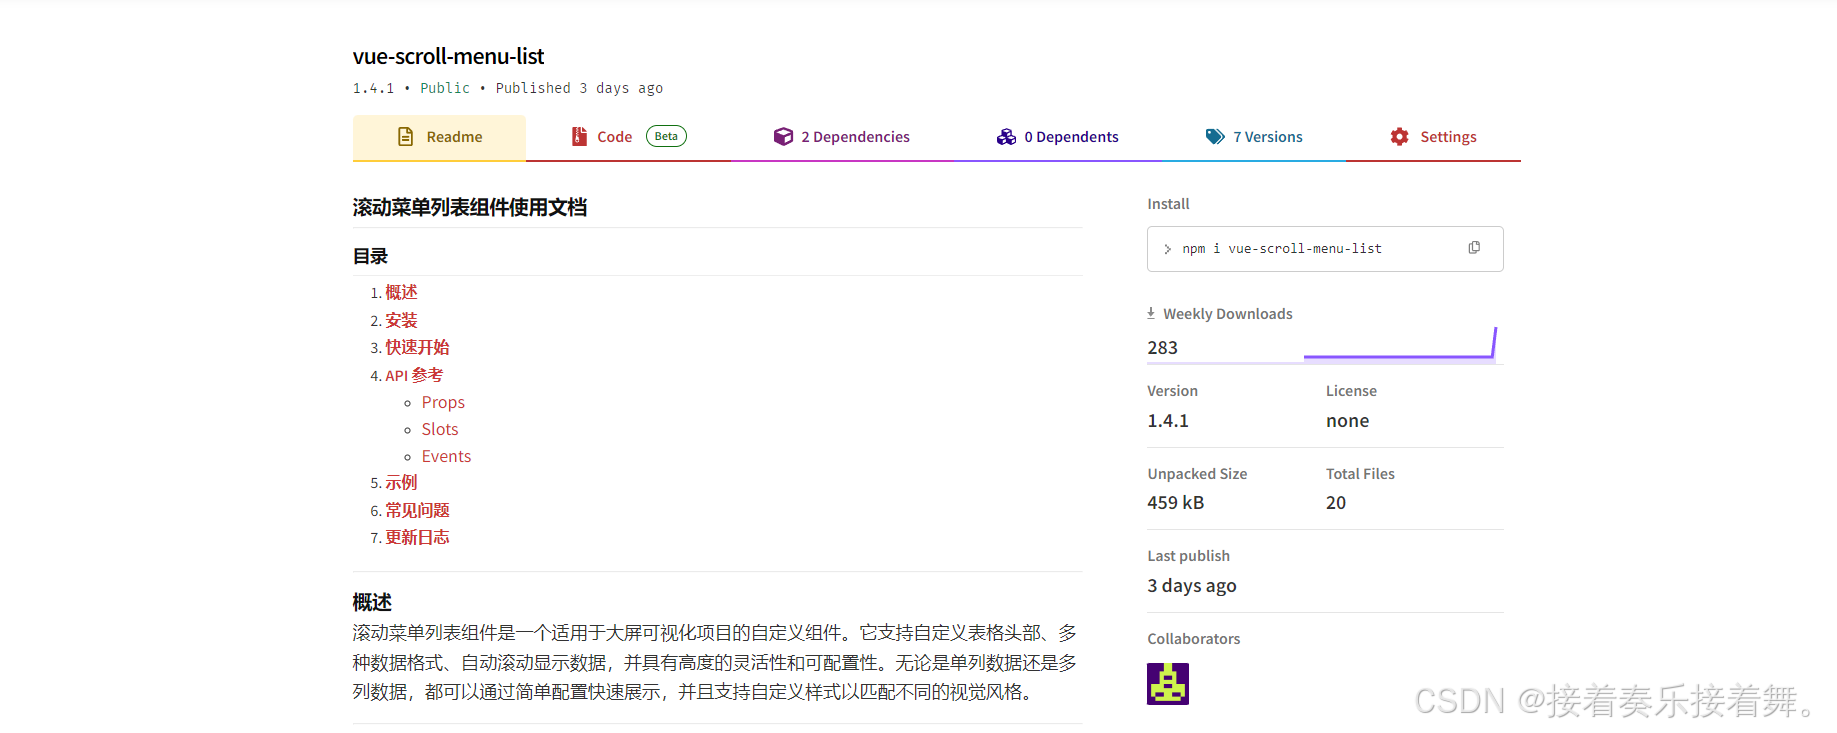
Task: Click the Dependencies cube icon
Action: click(783, 137)
